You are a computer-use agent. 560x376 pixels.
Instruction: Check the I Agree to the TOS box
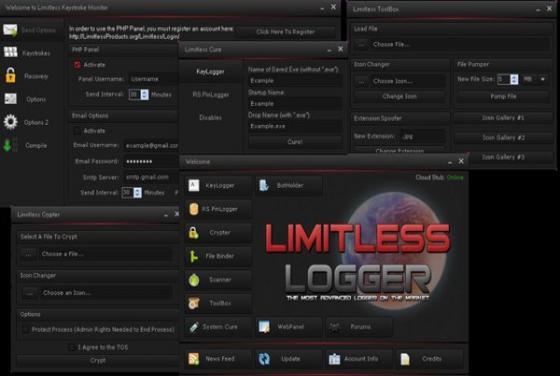(72, 347)
